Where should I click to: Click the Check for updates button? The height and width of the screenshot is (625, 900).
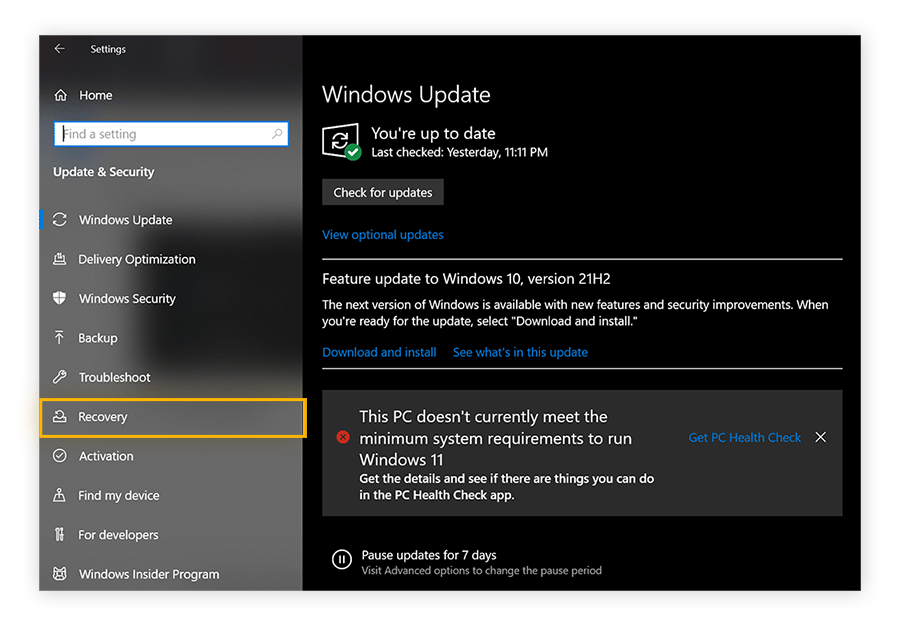coord(382,192)
